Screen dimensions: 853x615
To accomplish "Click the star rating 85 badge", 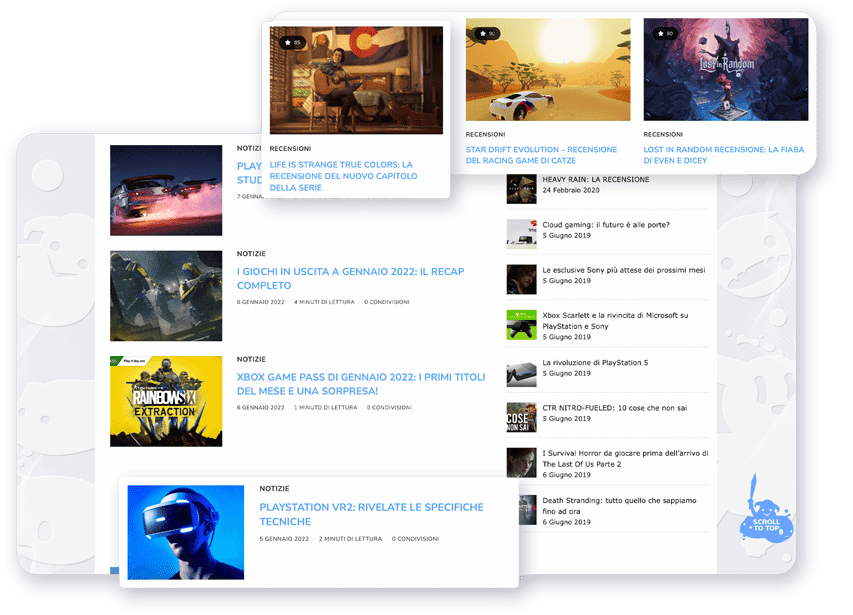I will pyautogui.click(x=293, y=42).
